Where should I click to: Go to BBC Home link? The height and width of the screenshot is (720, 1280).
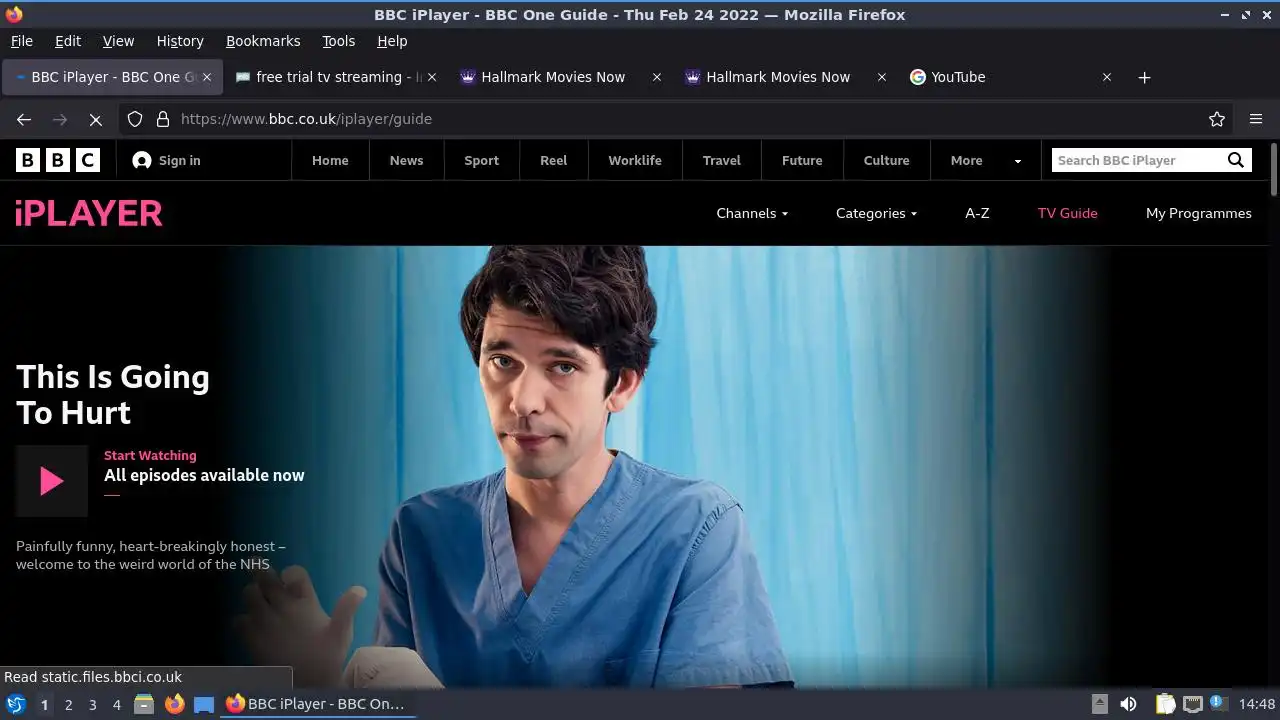tap(330, 160)
